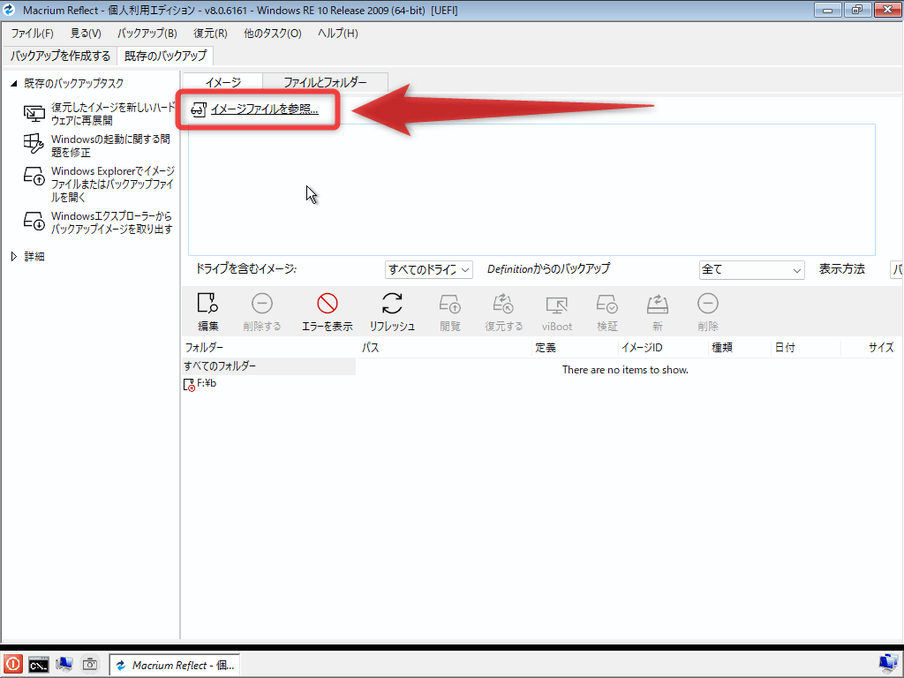Click the イメージファイルを参照 link
Screen dimensions: 904x678
click(x=264, y=109)
